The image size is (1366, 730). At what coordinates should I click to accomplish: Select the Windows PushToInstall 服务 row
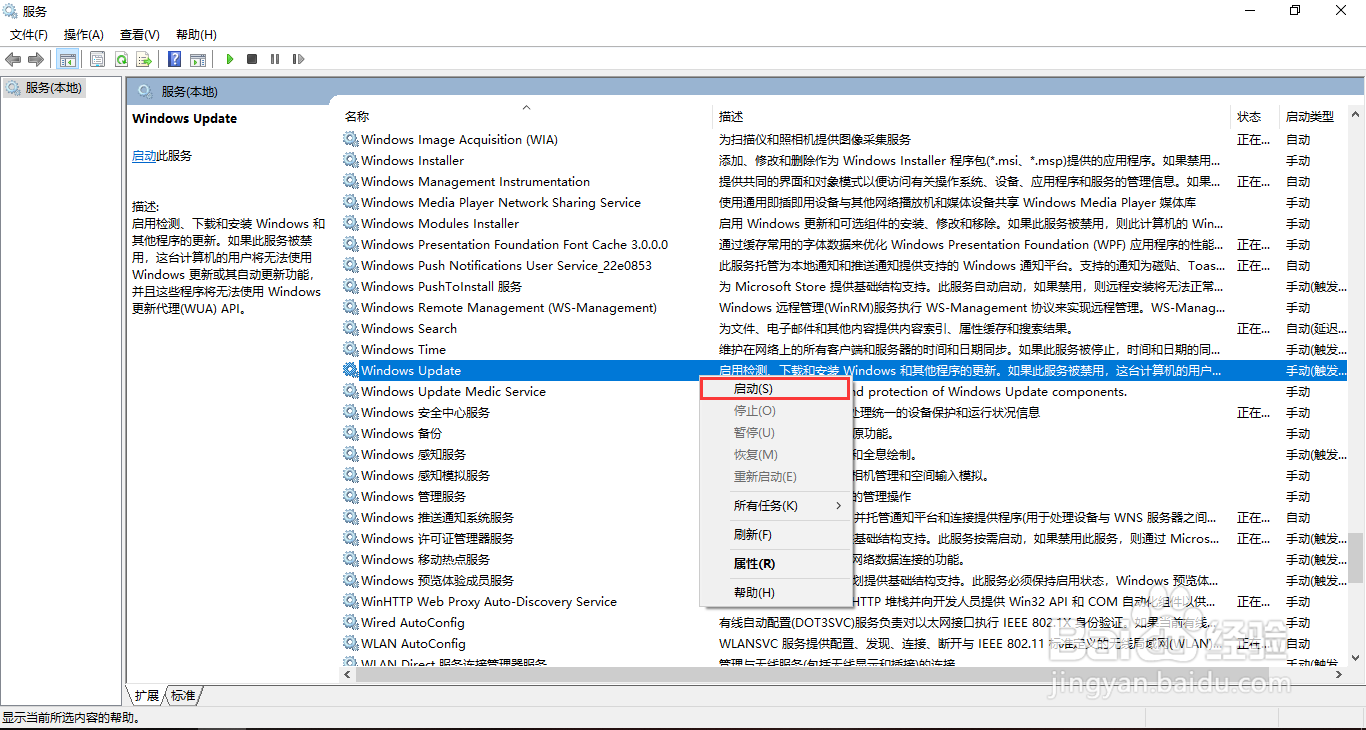point(844,286)
